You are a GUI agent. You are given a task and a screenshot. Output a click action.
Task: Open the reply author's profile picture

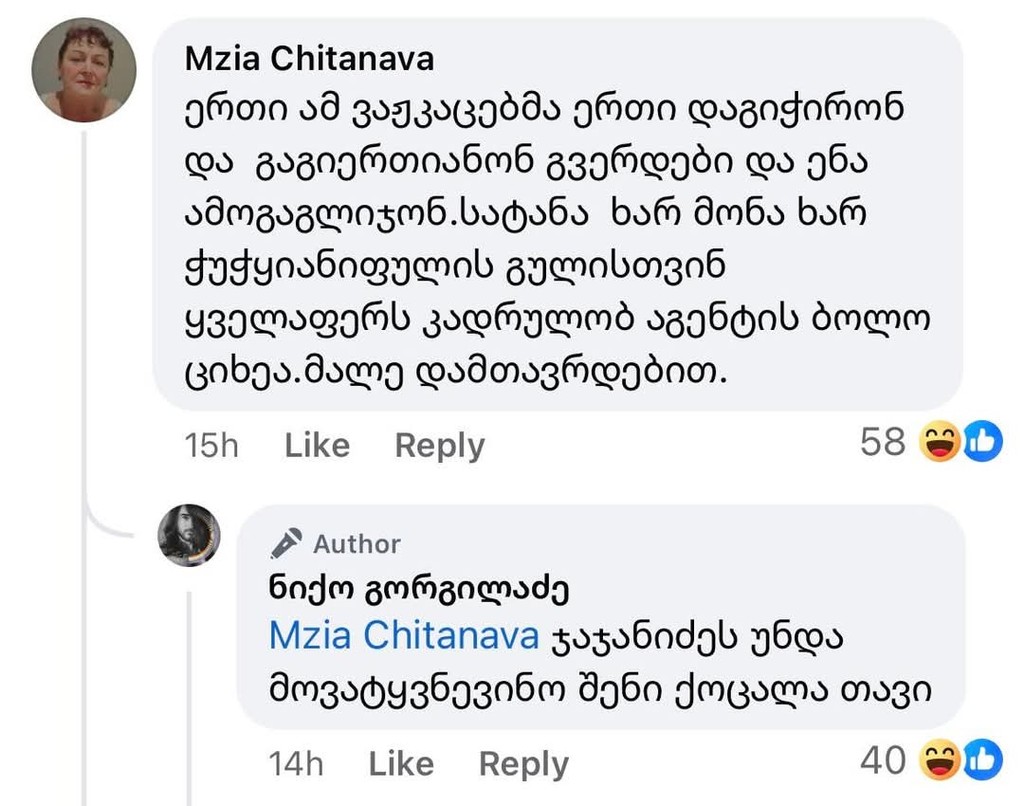point(188,535)
